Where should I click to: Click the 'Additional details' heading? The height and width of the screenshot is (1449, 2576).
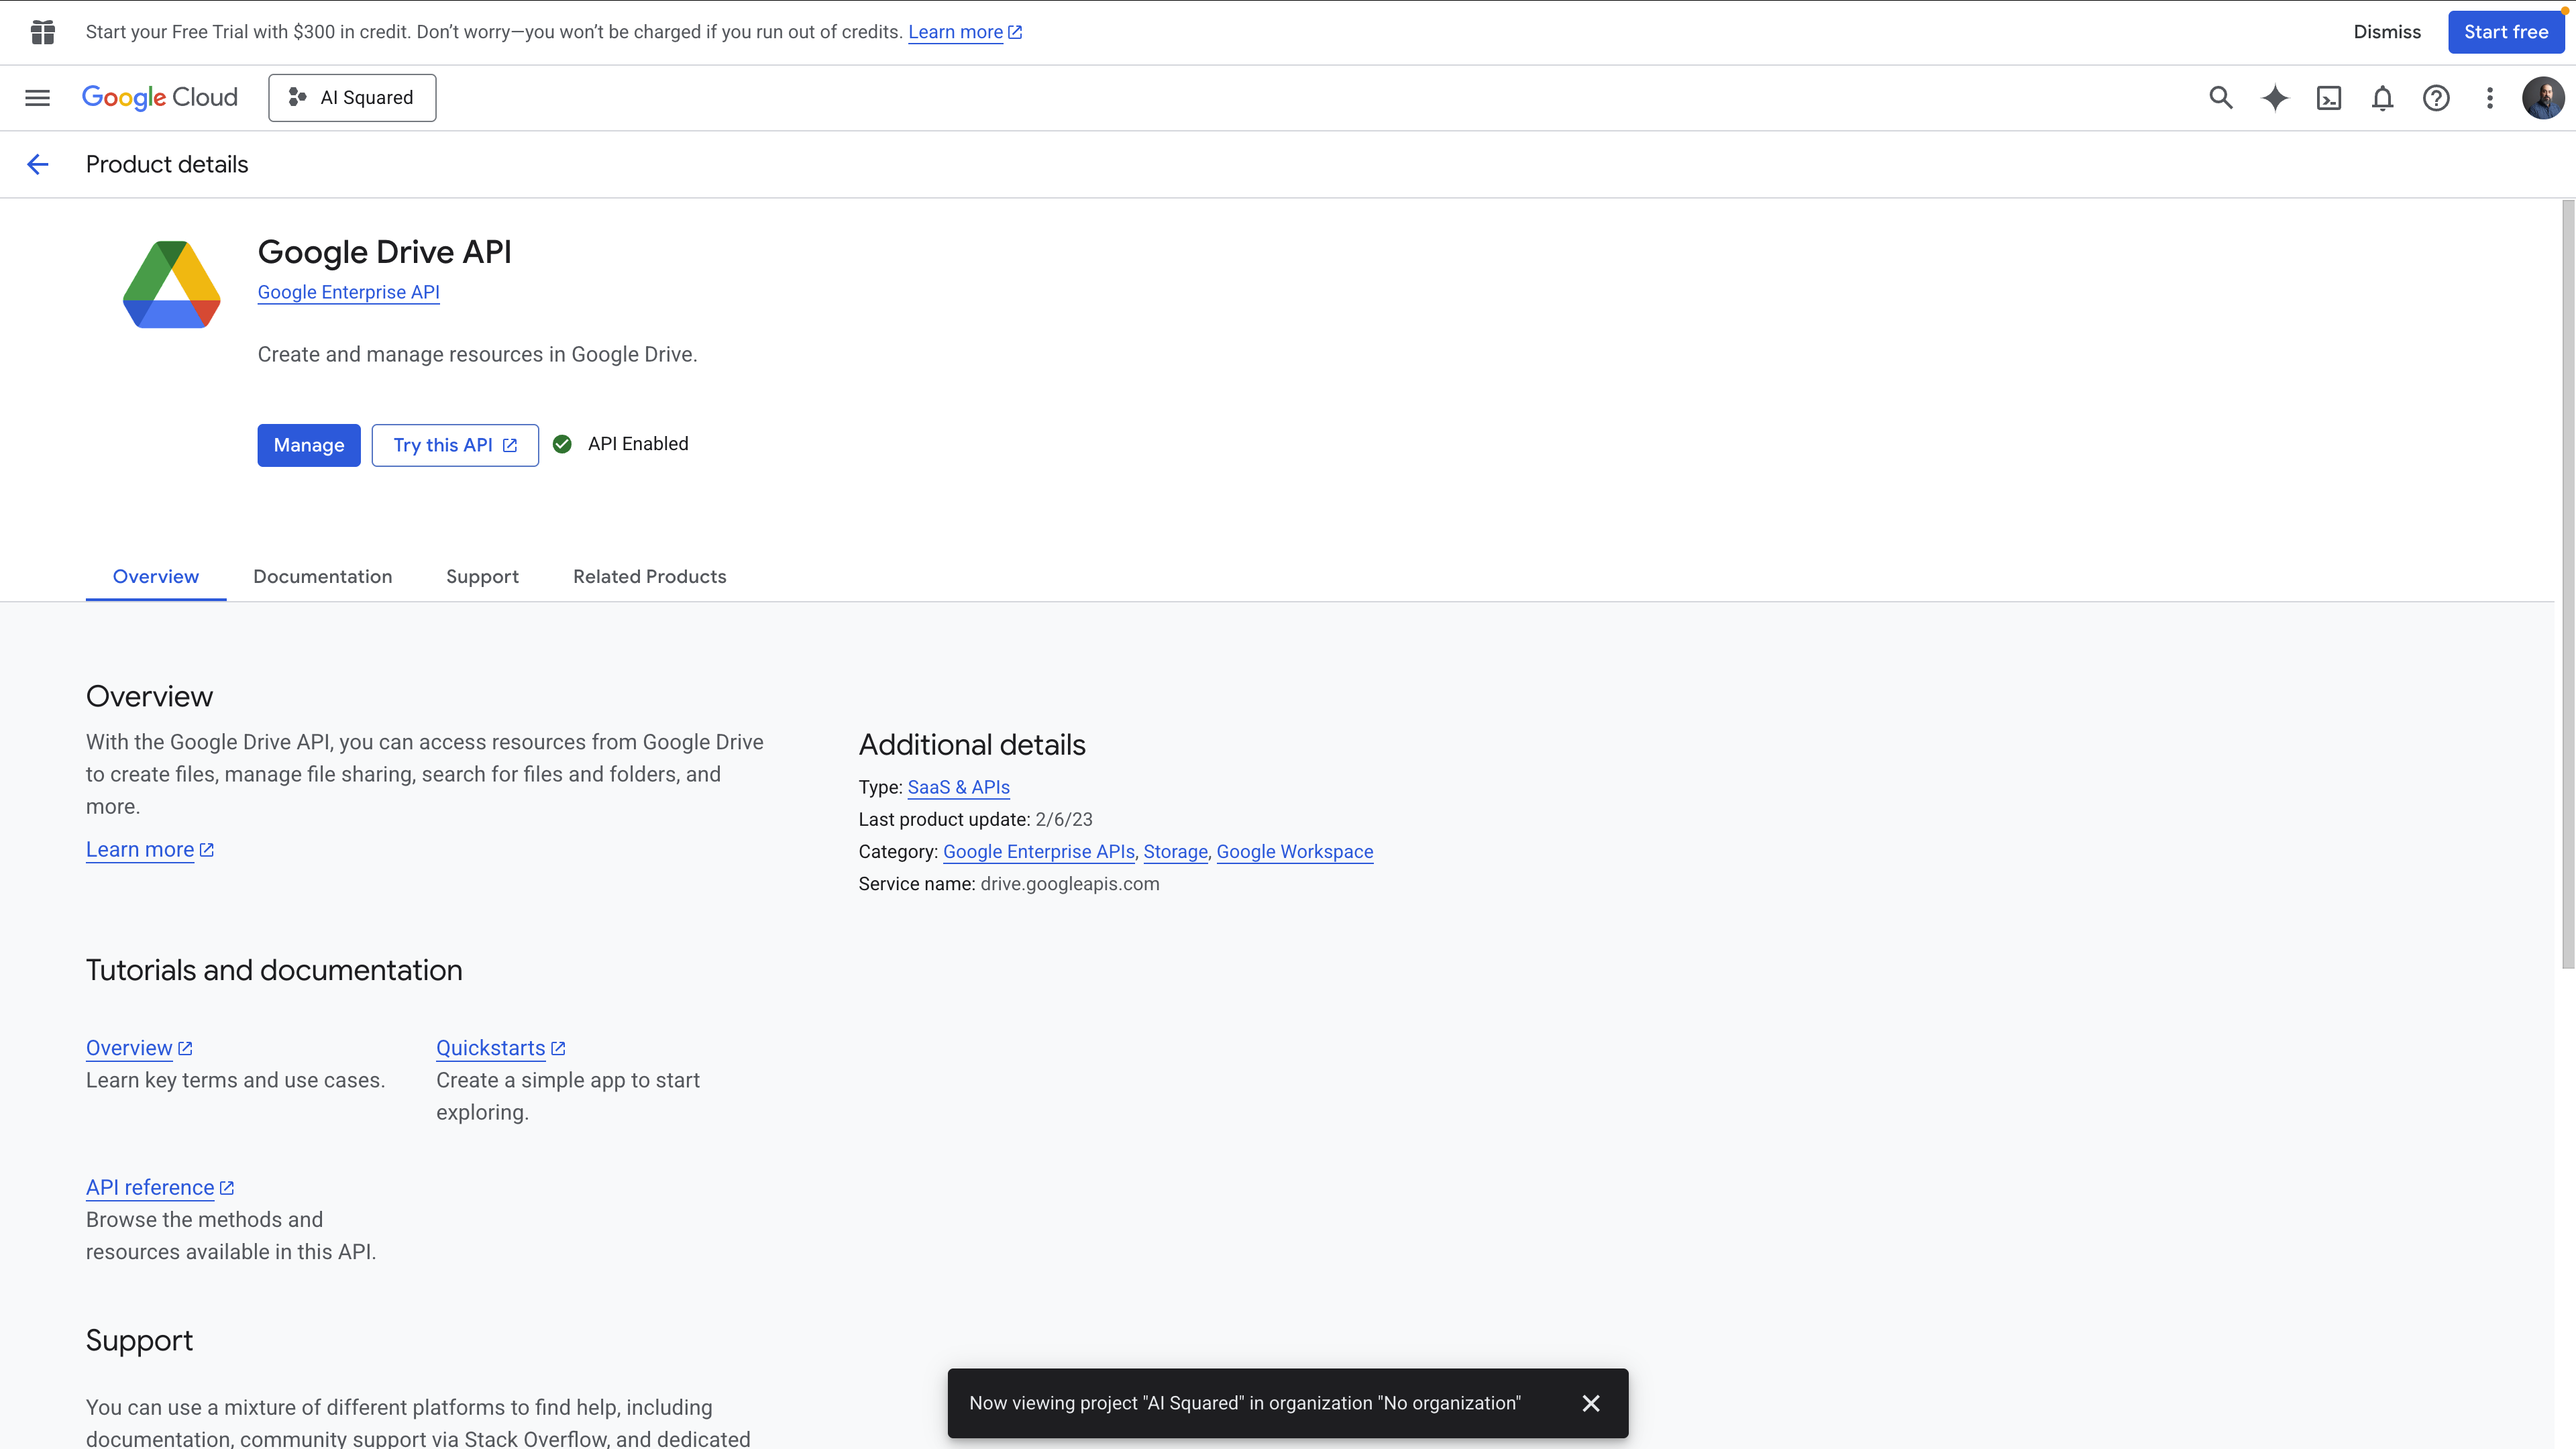click(972, 745)
